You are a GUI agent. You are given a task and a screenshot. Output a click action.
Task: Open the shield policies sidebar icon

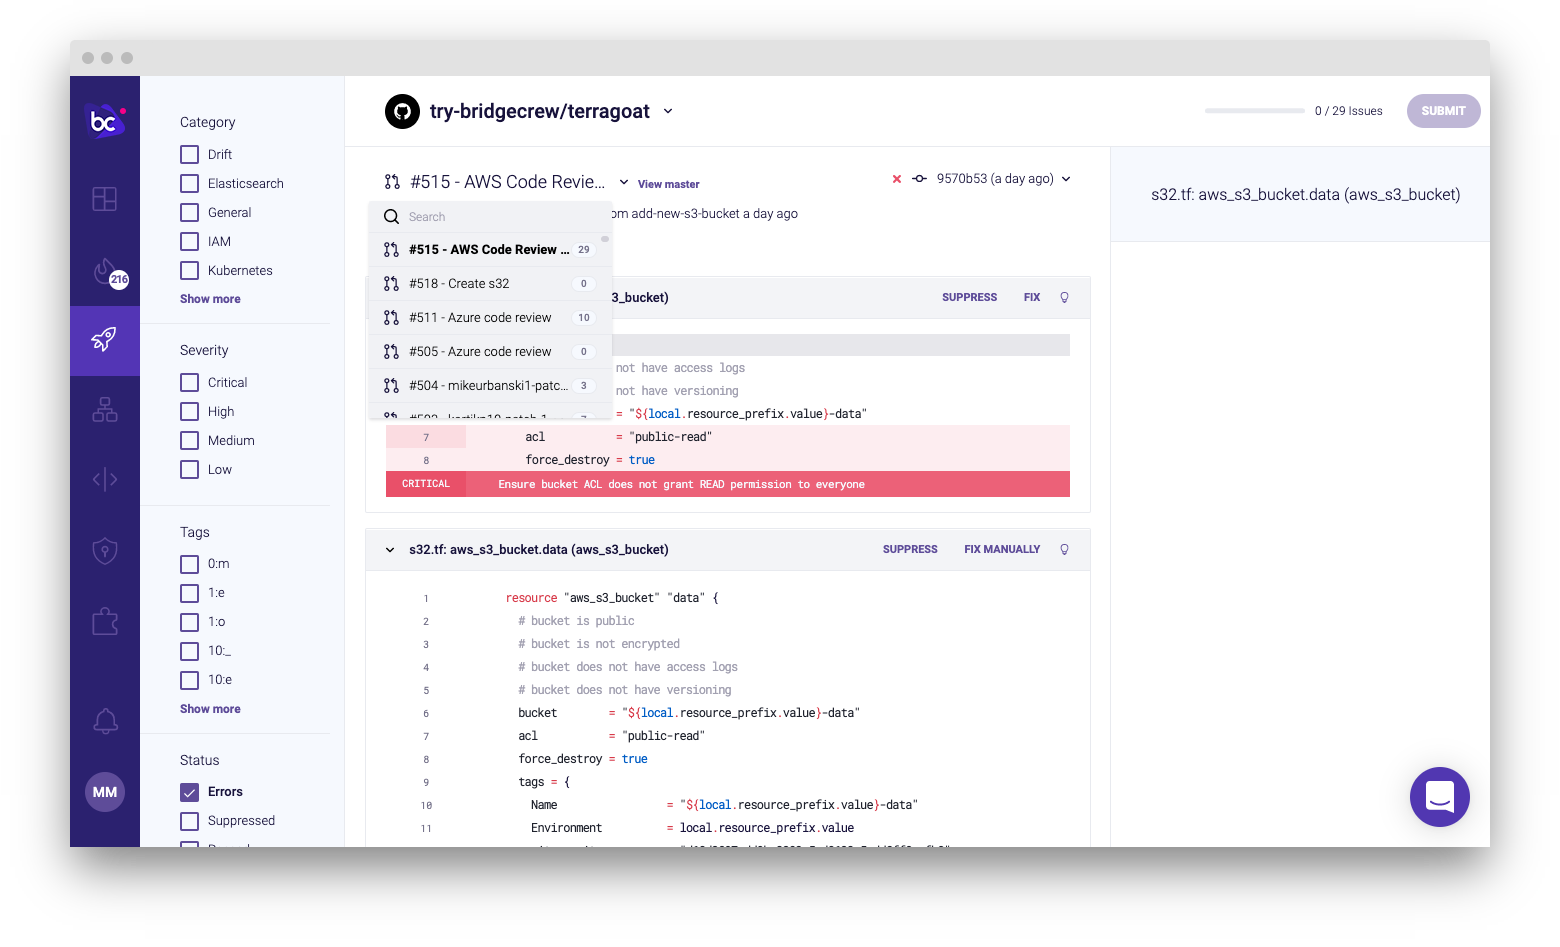point(105,551)
